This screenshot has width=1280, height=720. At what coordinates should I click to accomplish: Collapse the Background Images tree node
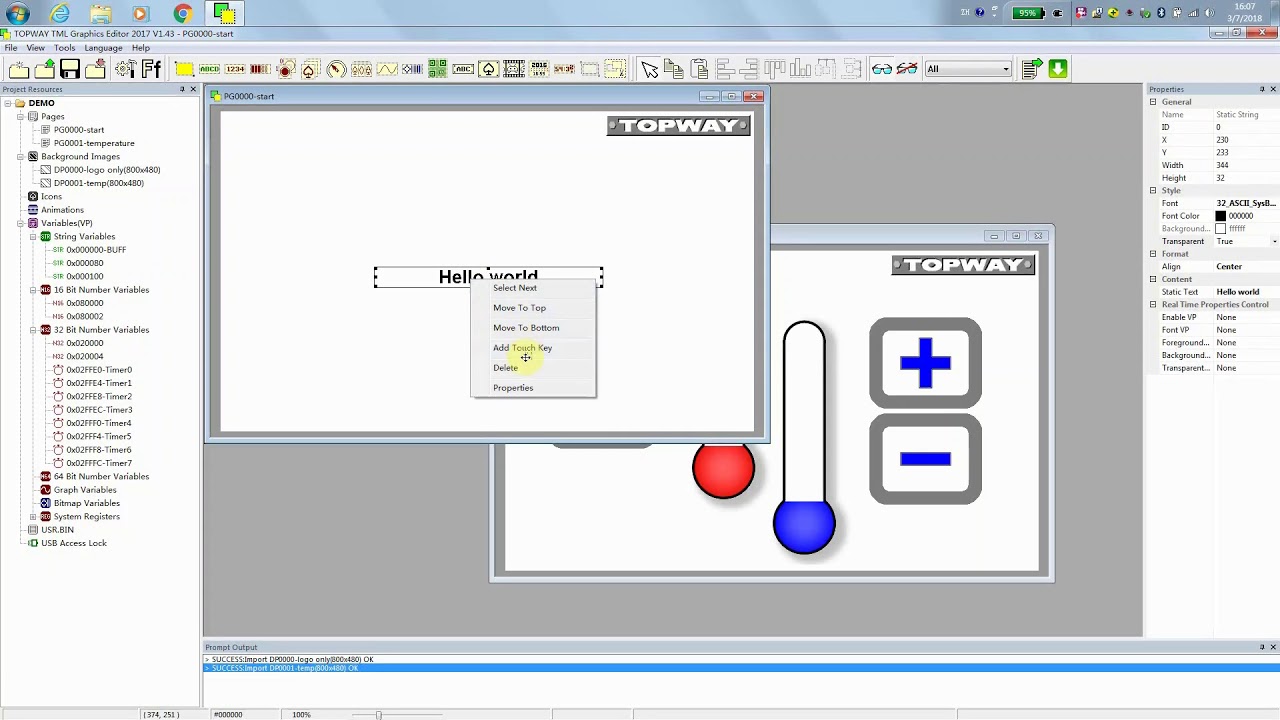click(x=19, y=156)
